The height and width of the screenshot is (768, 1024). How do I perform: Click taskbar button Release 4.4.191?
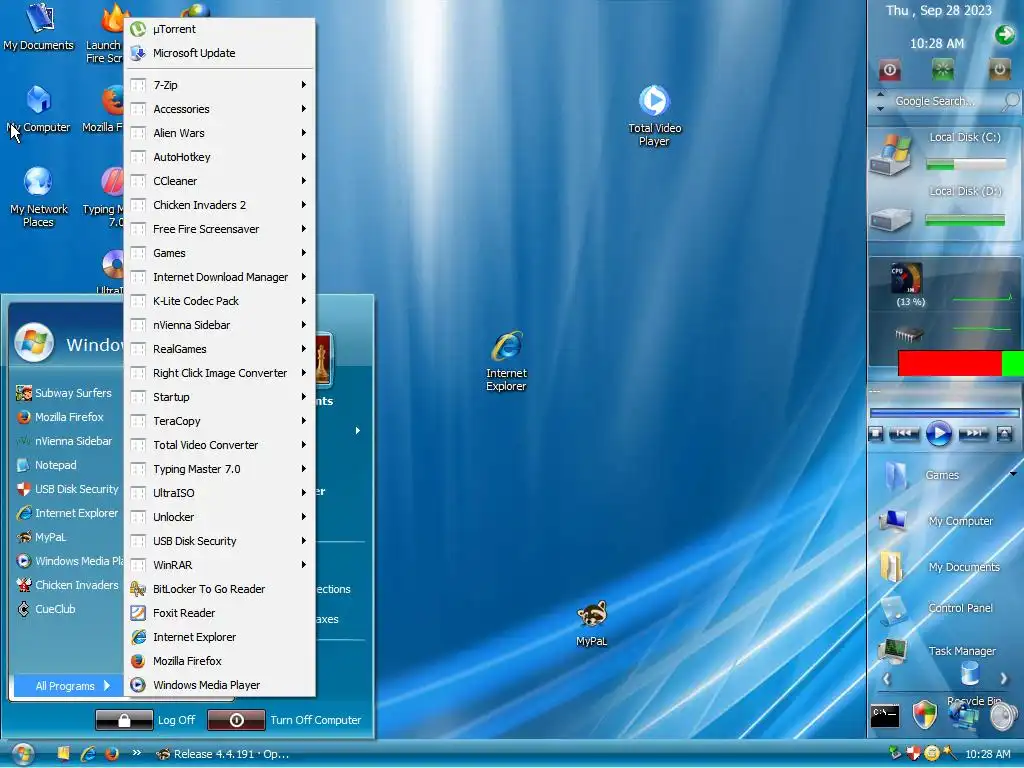coord(222,754)
